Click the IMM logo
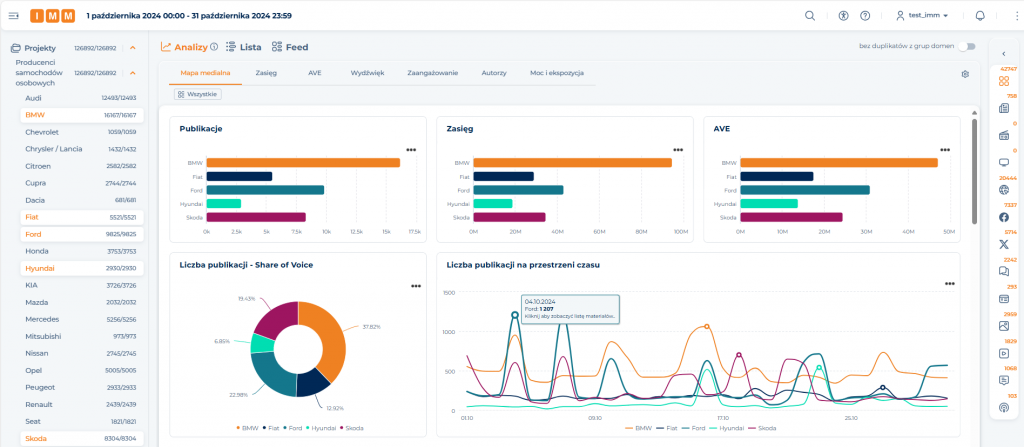The height and width of the screenshot is (447, 1024). [x=52, y=16]
